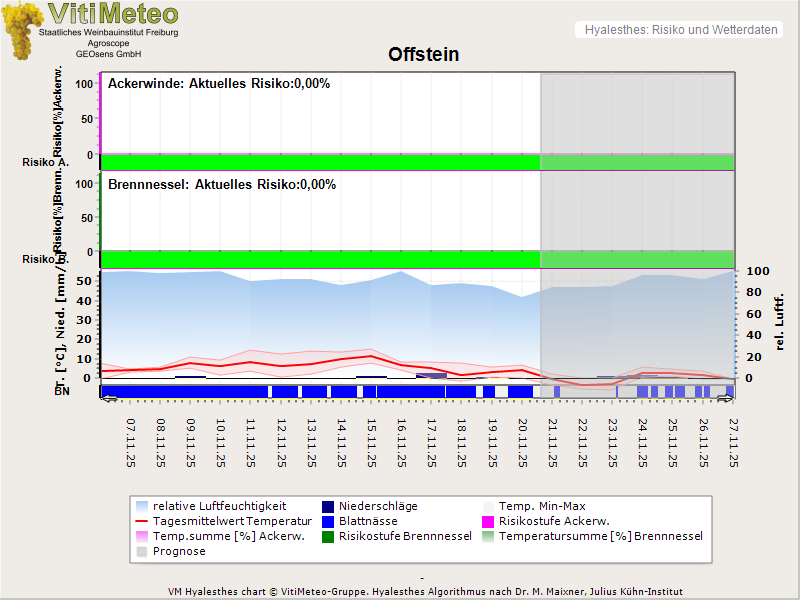Click the left arrow of the date axis

[x=108, y=398]
